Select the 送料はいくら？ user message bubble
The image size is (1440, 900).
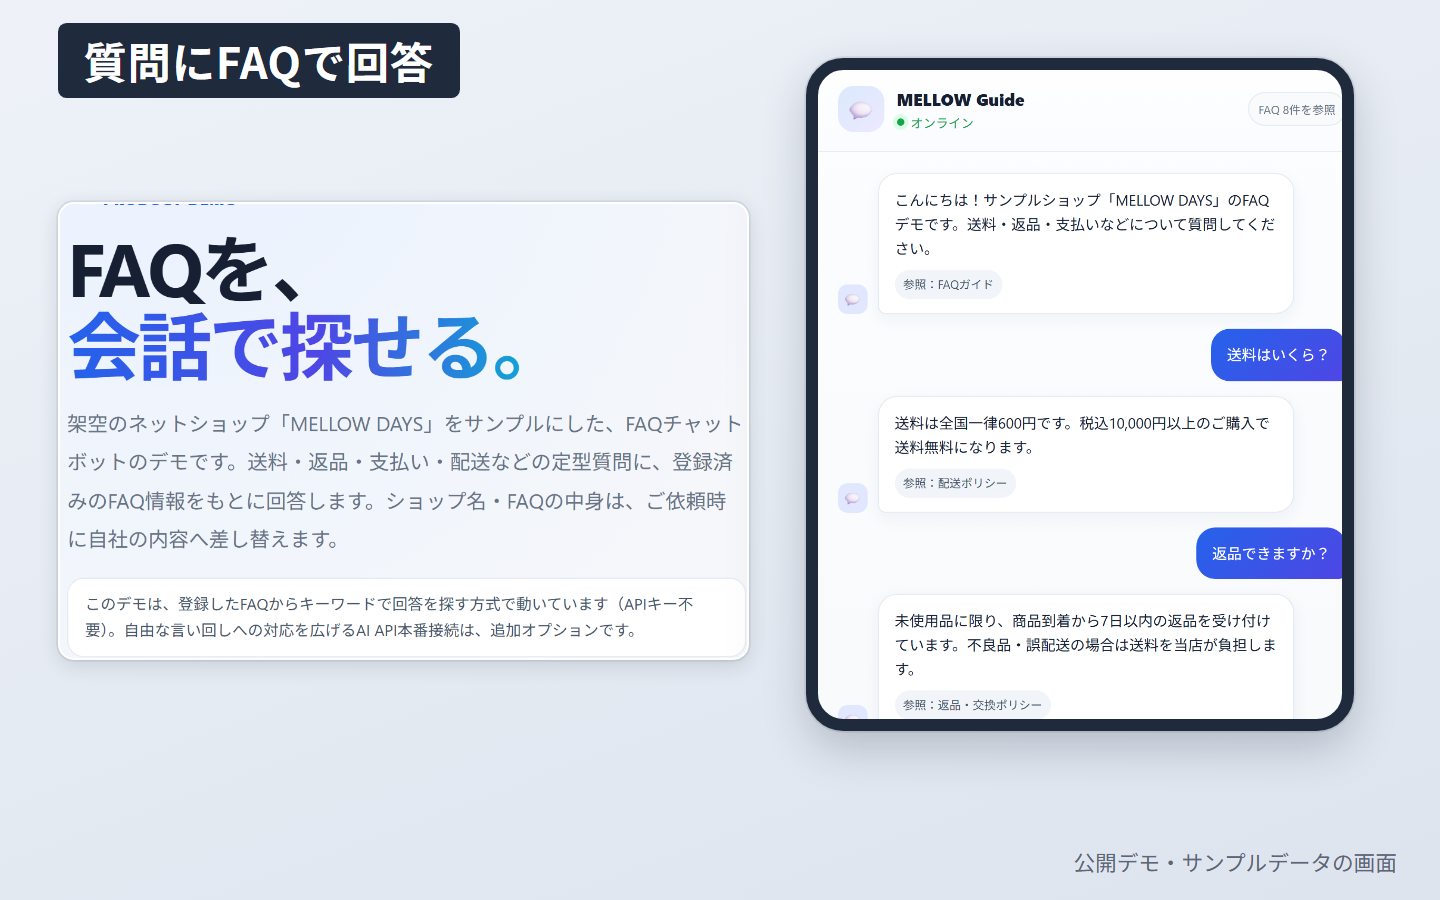(1277, 355)
